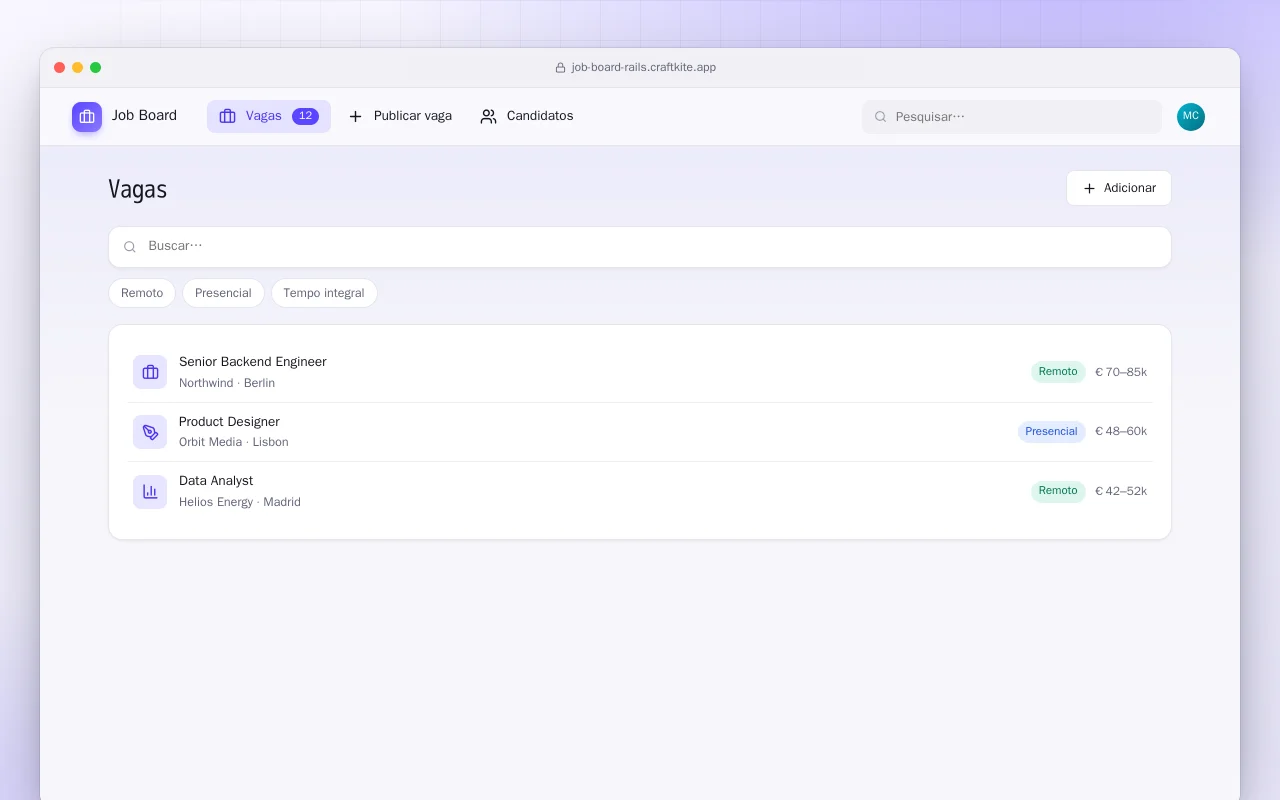
Task: Click the Job Board briefcase logo icon
Action: pos(87,117)
